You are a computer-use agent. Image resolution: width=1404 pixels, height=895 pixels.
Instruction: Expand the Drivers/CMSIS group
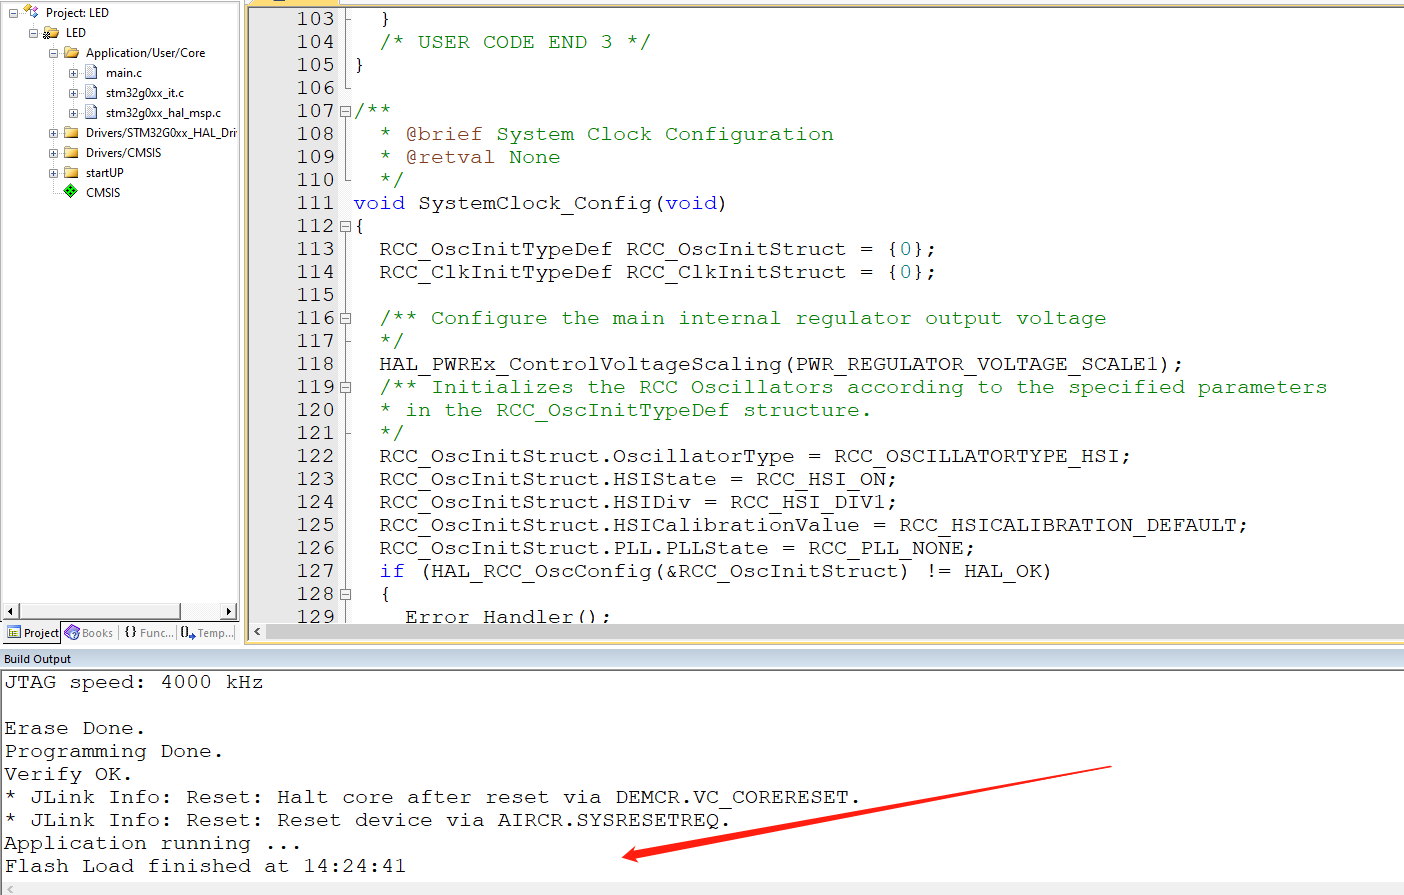point(53,153)
